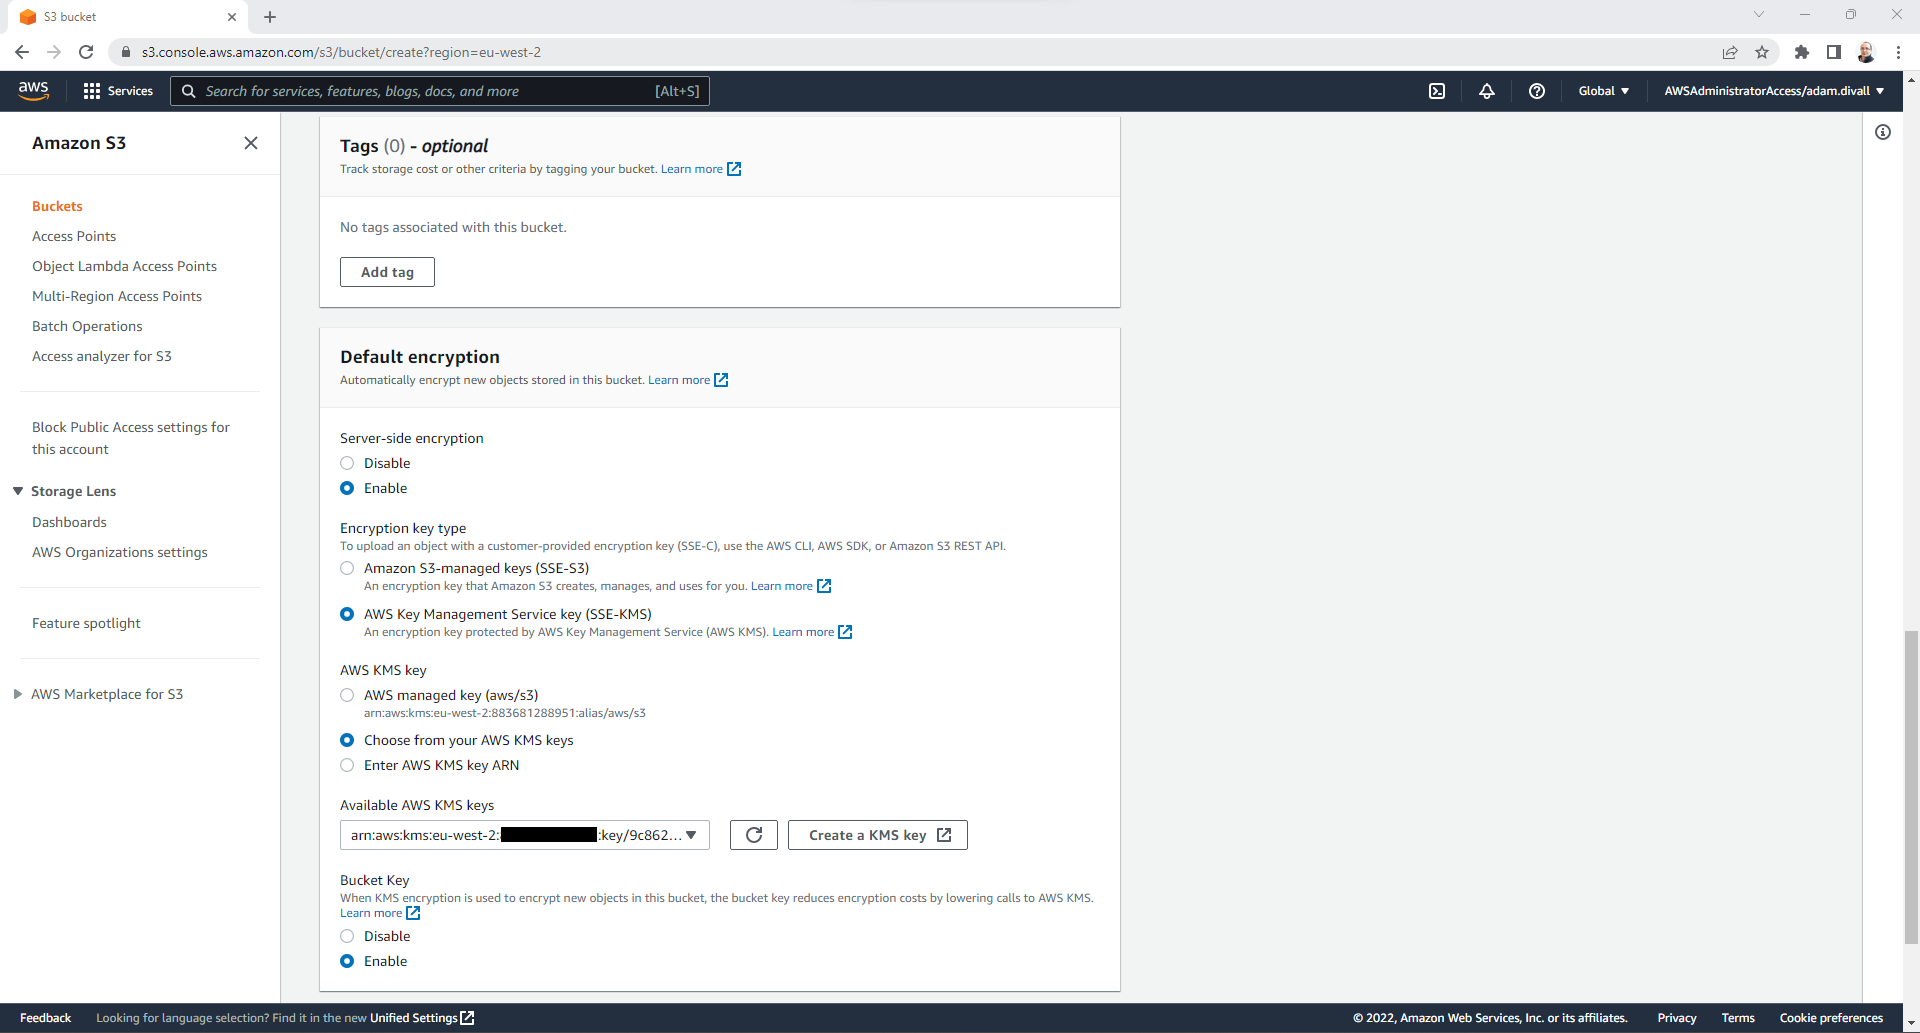This screenshot has width=1920, height=1033.
Task: Close the Amazon S3 side navigation panel
Action: point(251,143)
